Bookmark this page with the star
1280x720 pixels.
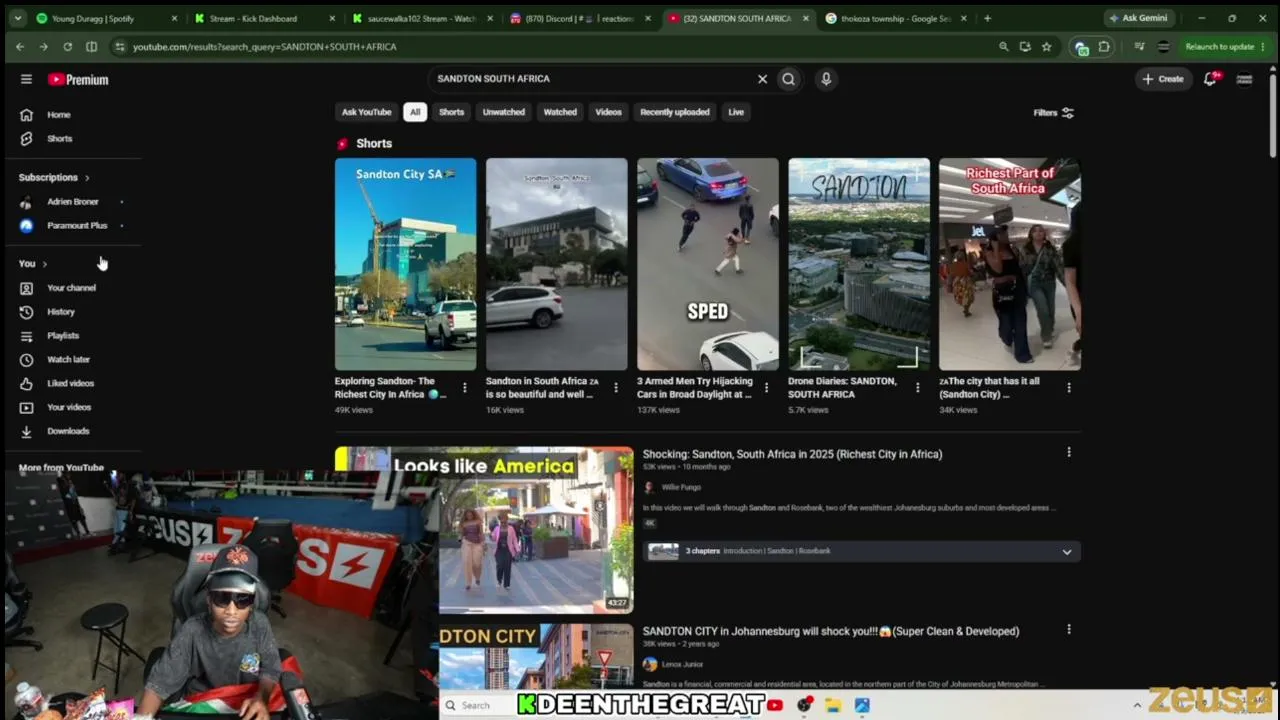(1046, 47)
